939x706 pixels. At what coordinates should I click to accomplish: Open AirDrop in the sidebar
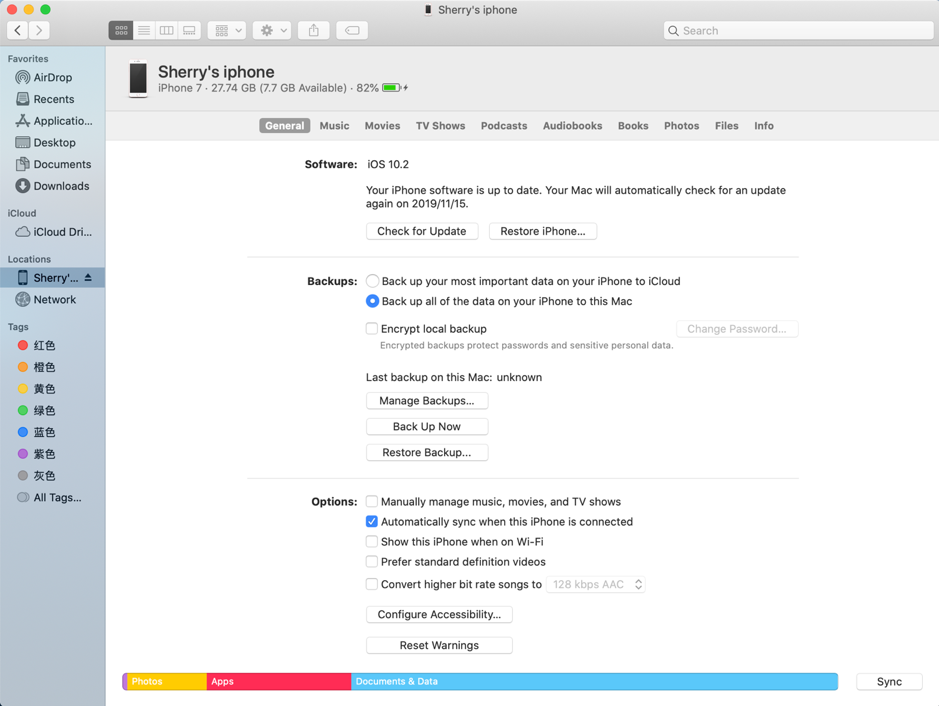(x=52, y=77)
